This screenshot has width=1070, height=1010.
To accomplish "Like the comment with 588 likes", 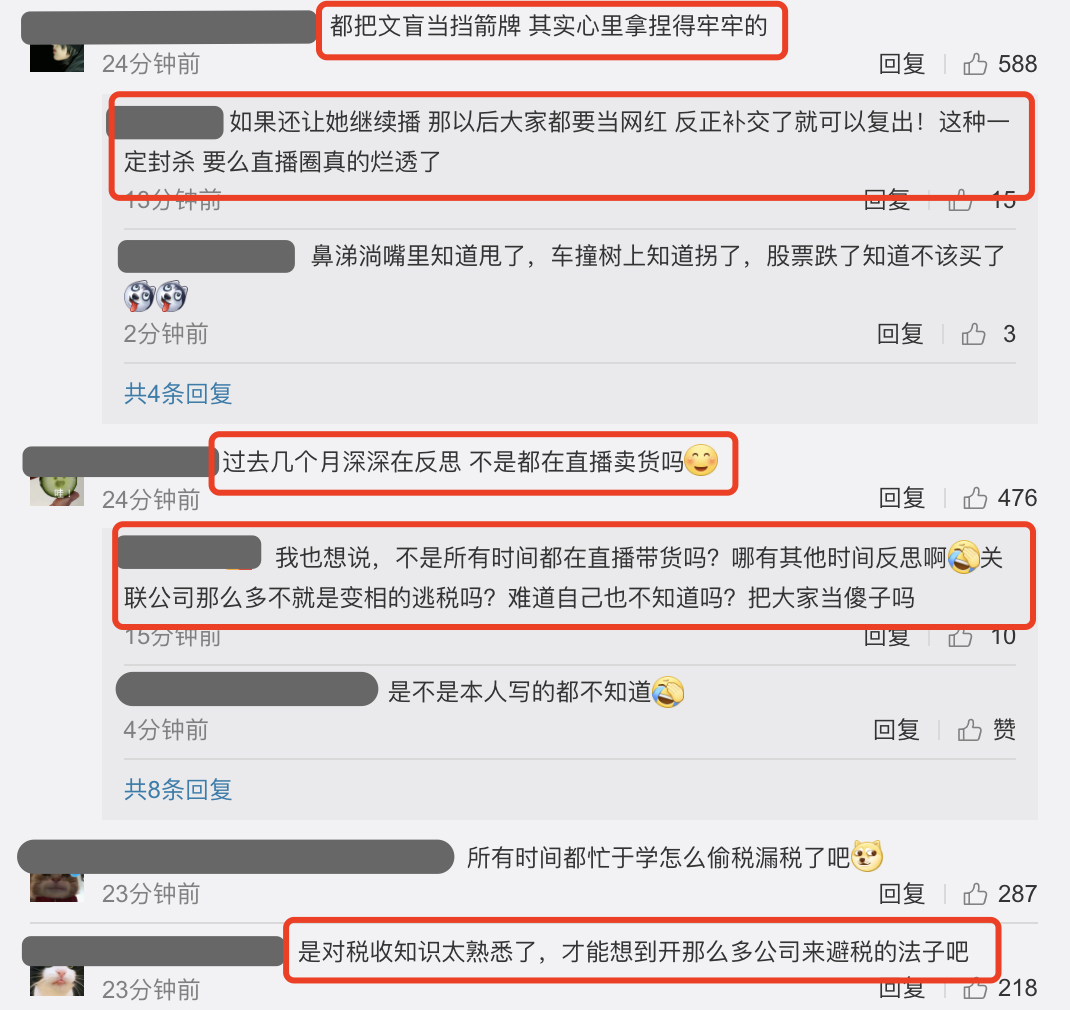I will point(975,64).
